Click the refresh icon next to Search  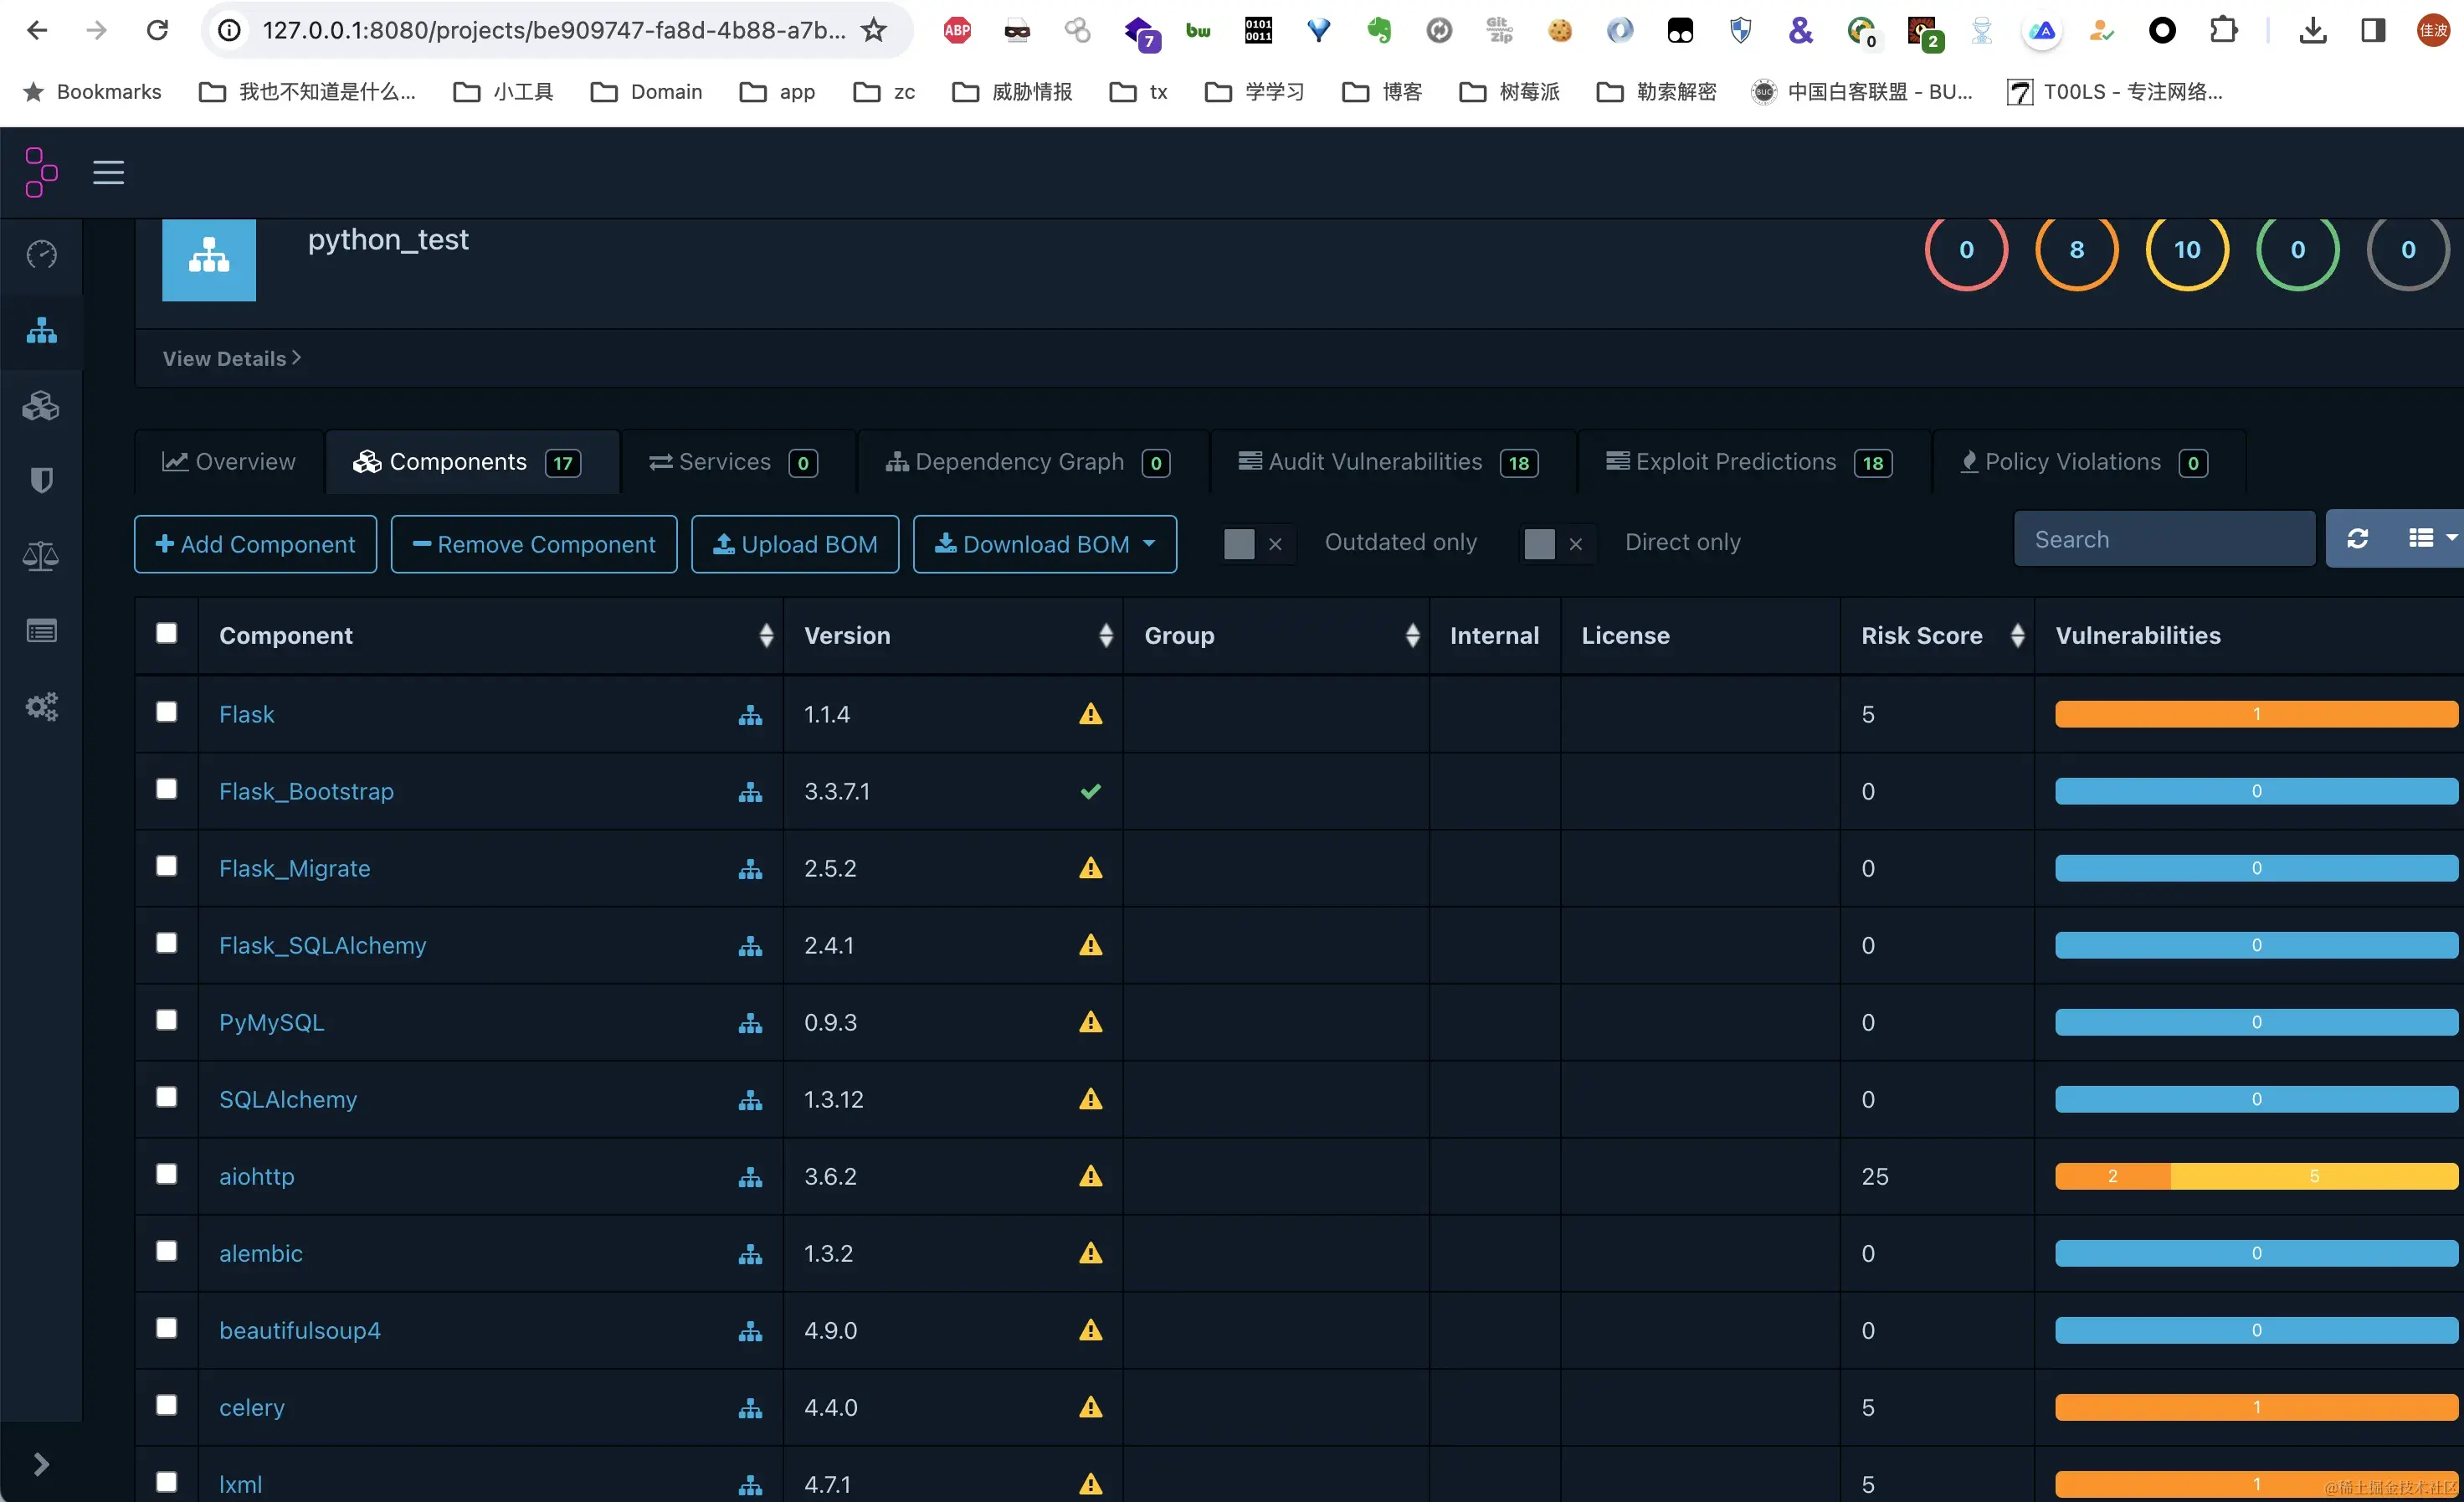[2357, 540]
